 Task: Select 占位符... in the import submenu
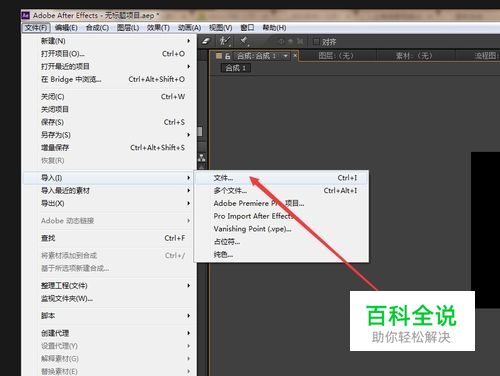pos(282,242)
